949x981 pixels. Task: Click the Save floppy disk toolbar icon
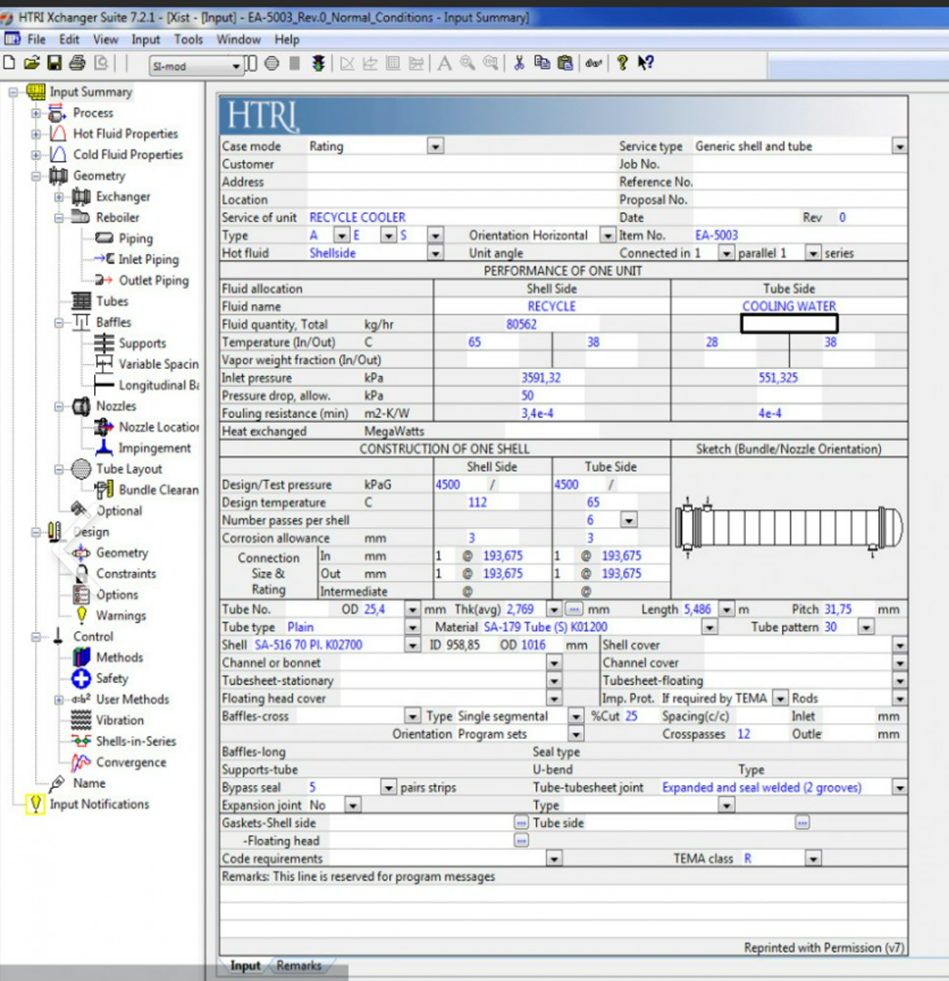pos(55,64)
